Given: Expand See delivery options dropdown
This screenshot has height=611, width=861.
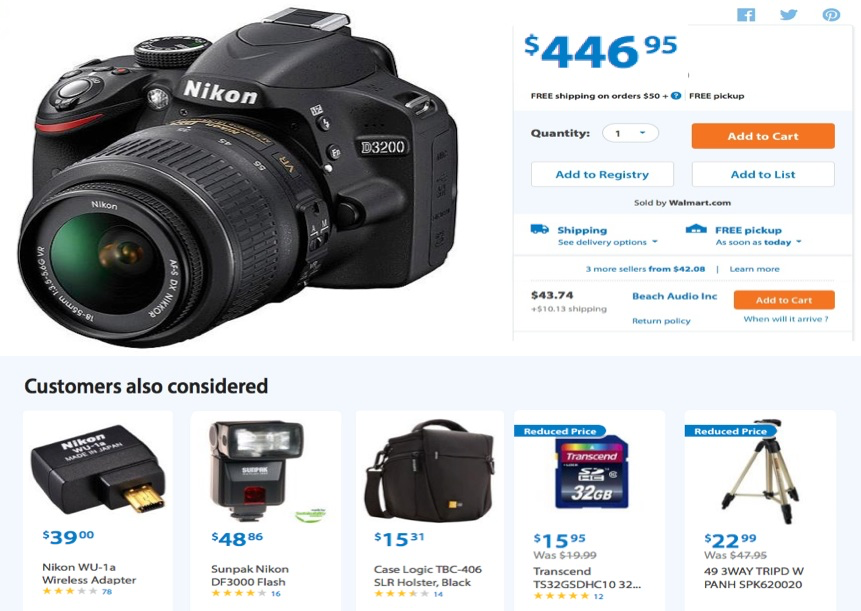Looking at the screenshot, I should click(607, 242).
